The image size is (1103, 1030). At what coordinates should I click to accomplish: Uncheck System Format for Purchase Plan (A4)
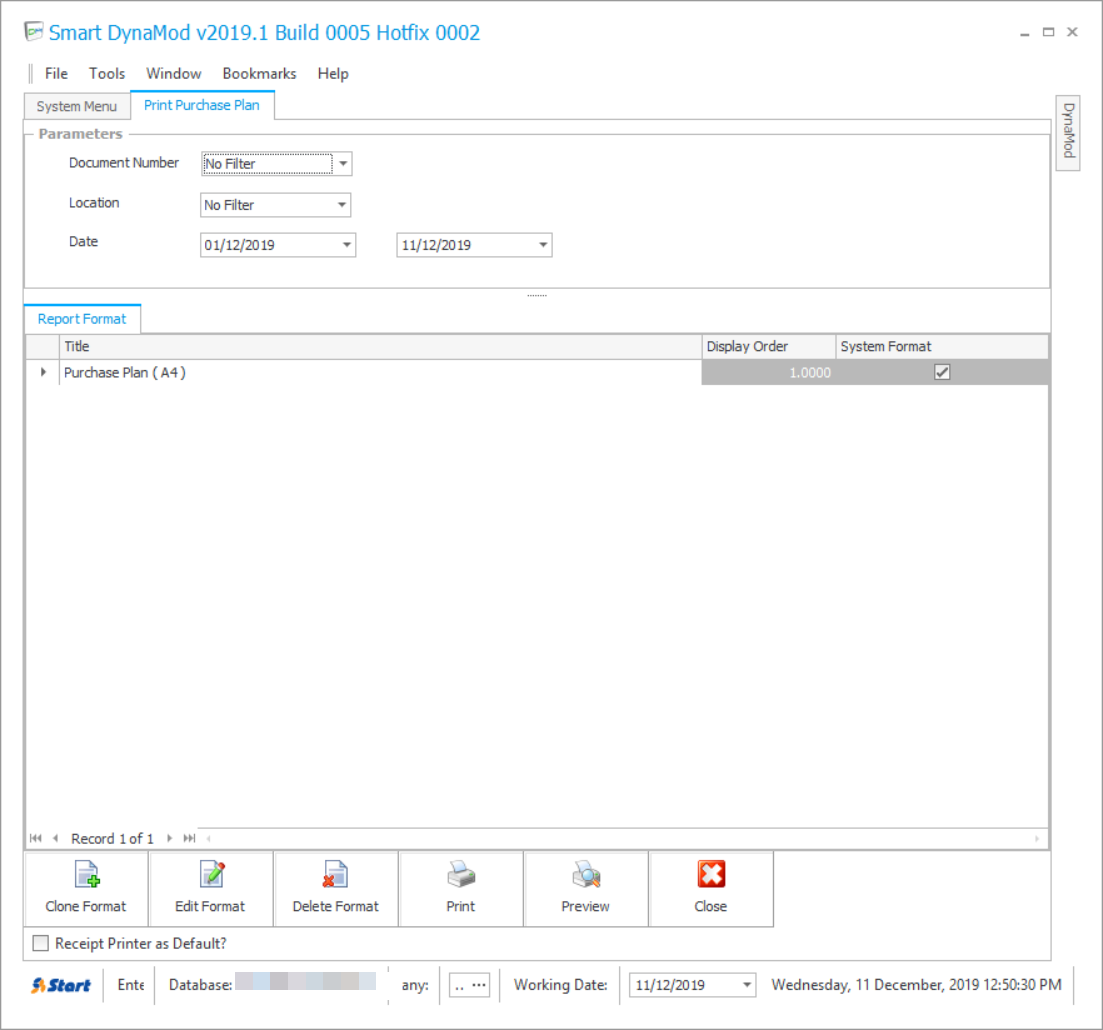point(942,372)
